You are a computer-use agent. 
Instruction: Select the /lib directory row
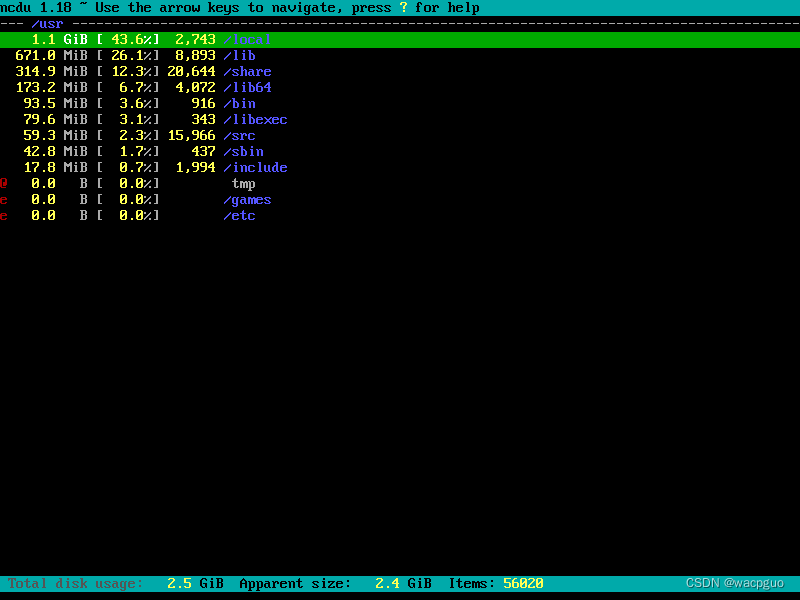click(240, 55)
